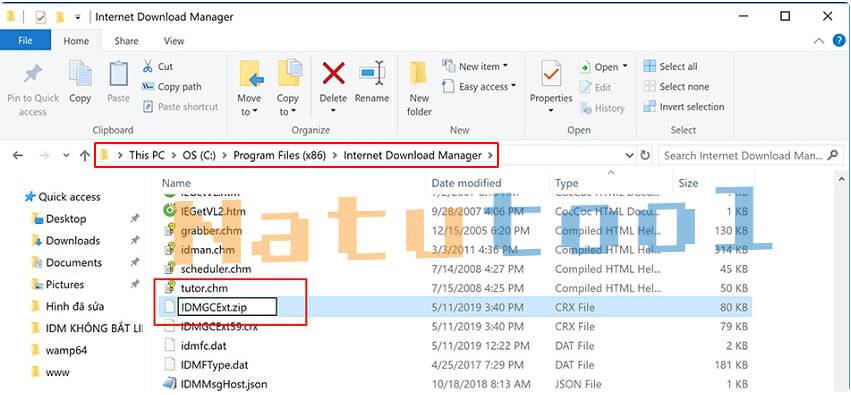
Task: Open the Hình đã sửa folder
Action: click(68, 307)
